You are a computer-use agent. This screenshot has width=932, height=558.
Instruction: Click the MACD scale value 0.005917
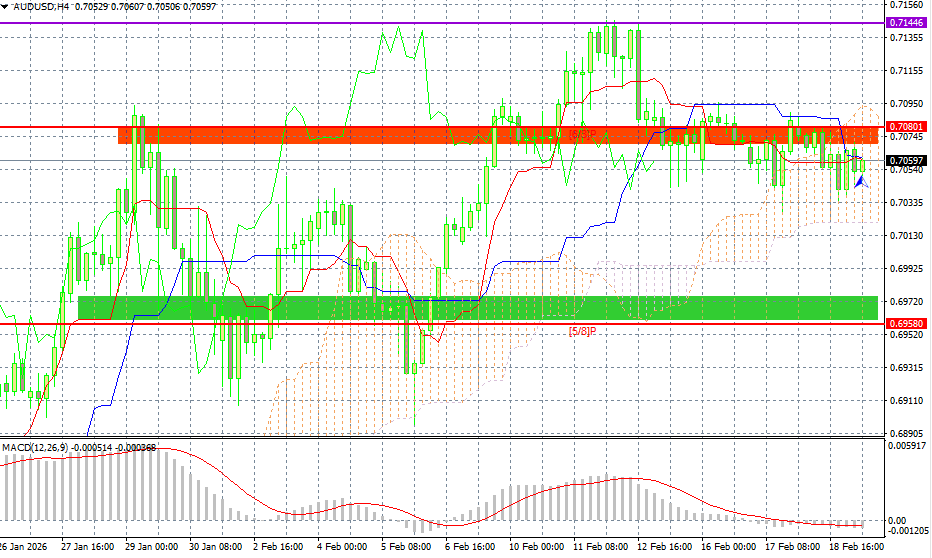[906, 445]
